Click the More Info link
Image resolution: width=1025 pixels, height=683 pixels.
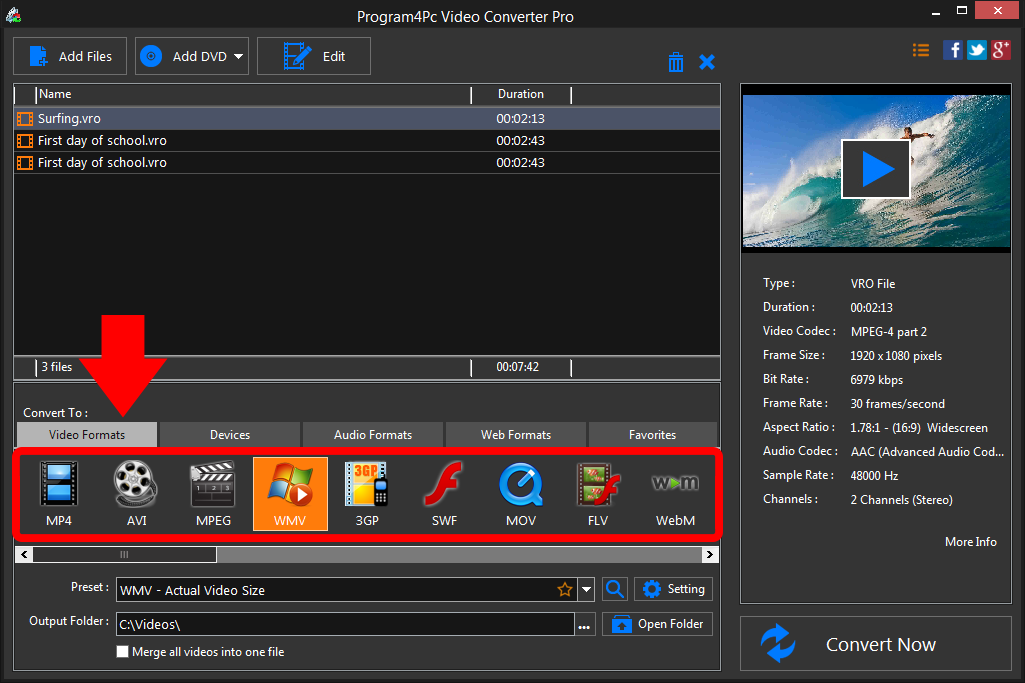970,542
